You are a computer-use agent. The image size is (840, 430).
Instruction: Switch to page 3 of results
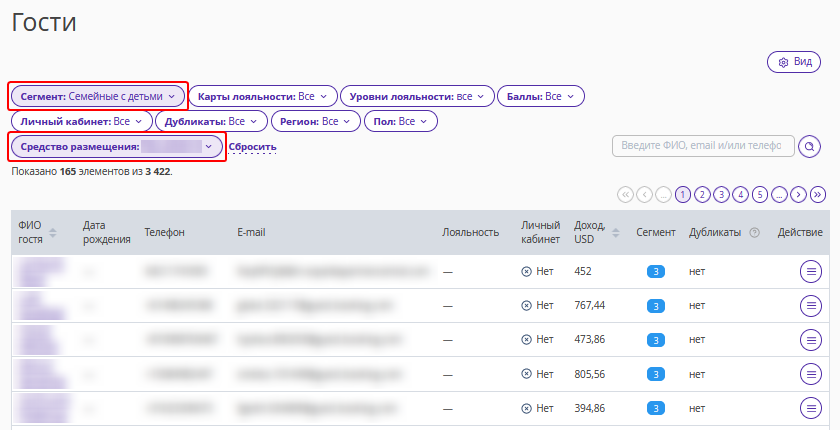click(722, 194)
